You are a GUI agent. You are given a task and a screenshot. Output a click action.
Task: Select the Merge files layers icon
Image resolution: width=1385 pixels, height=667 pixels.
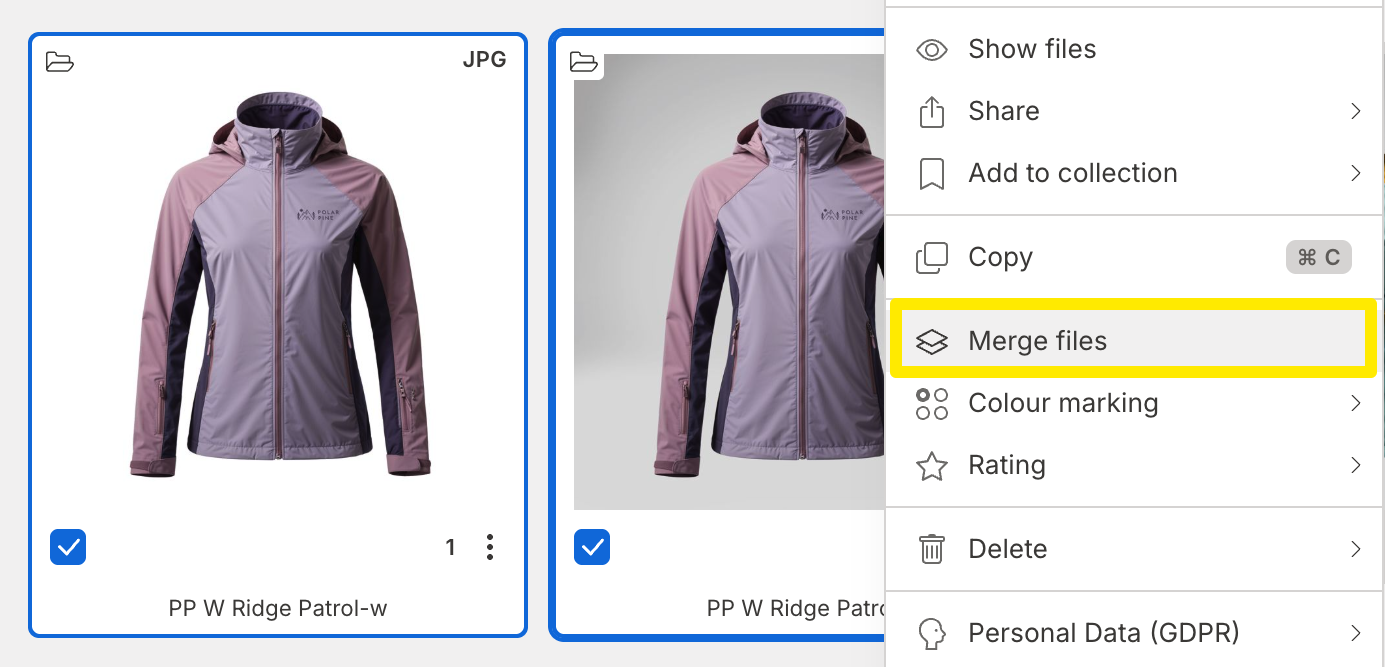point(931,340)
